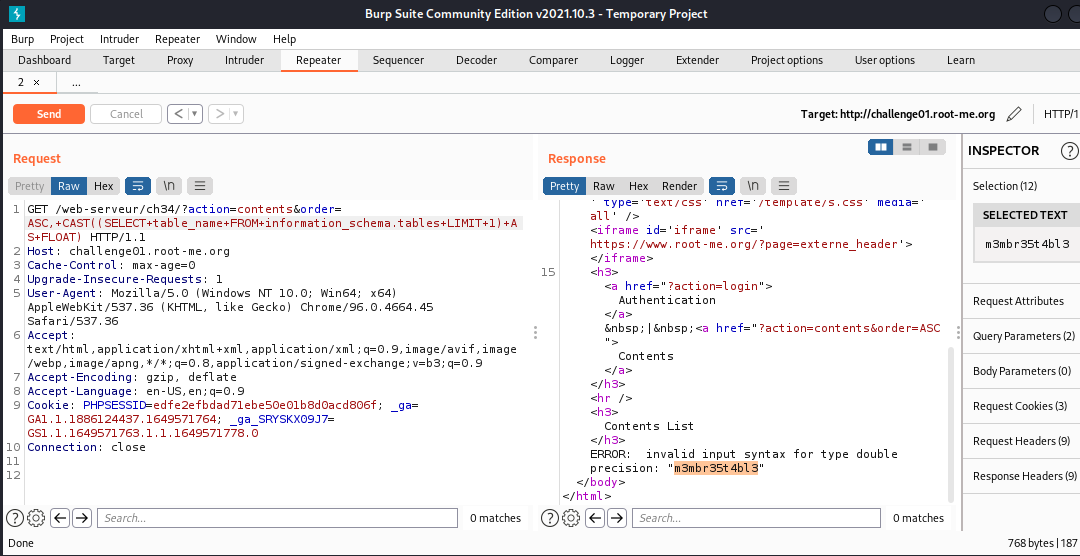Click help icon beside Request search bar
The width and height of the screenshot is (1080, 556).
tap(15, 517)
